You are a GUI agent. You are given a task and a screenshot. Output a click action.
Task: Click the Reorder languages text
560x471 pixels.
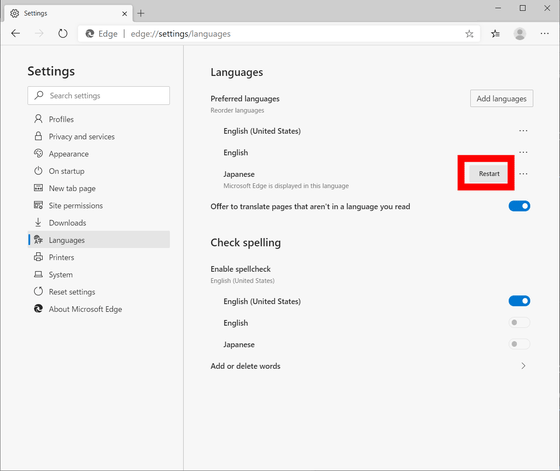click(x=237, y=110)
